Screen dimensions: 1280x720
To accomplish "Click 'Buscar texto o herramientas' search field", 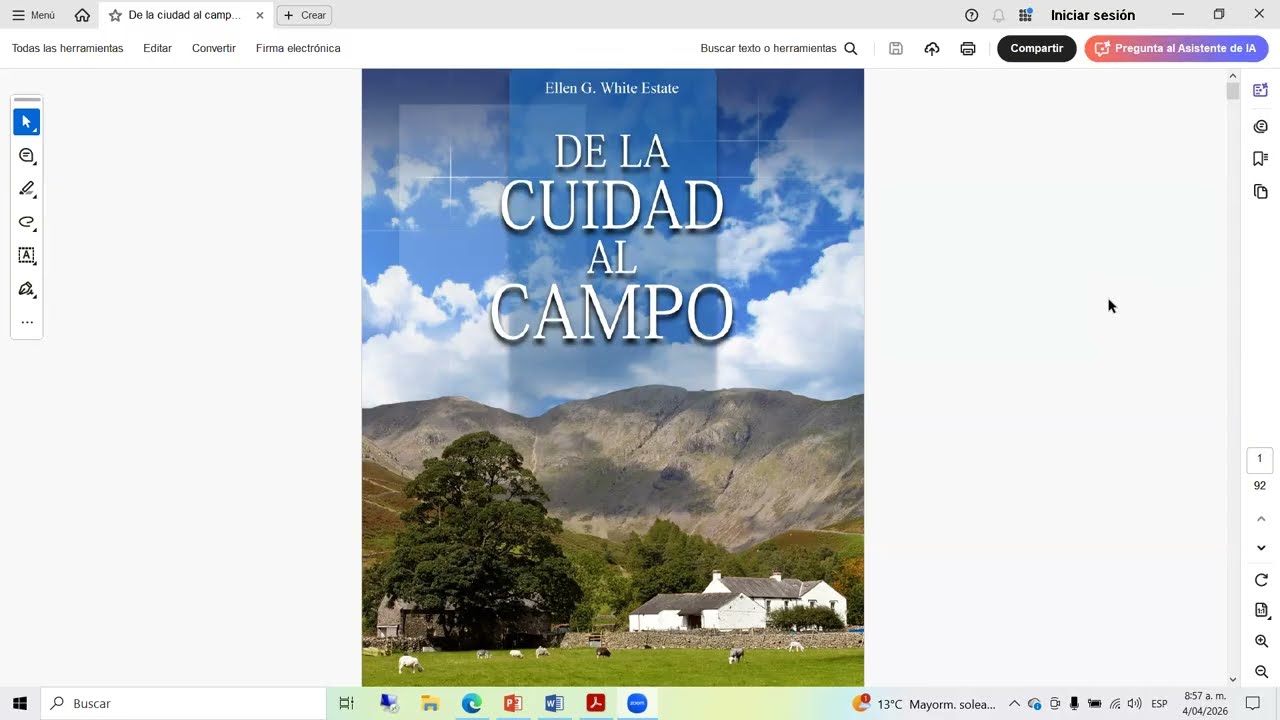I will click(779, 48).
